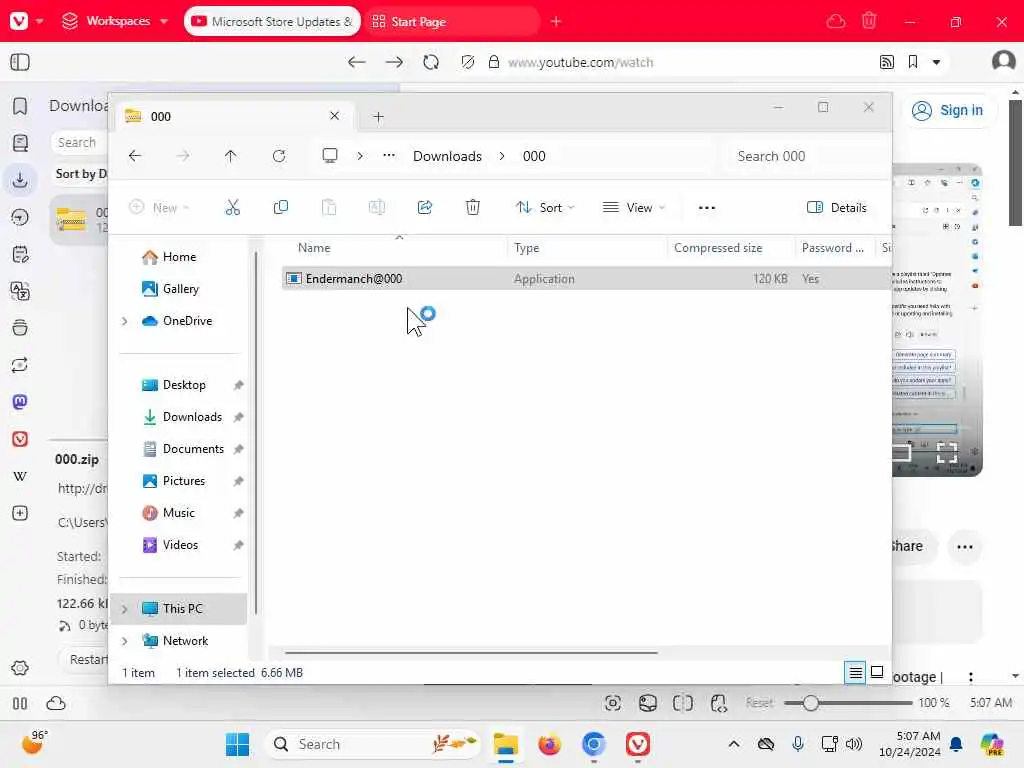Expand the OneDrive tree node
Screen dimensions: 1024x768
pyautogui.click(x=125, y=321)
